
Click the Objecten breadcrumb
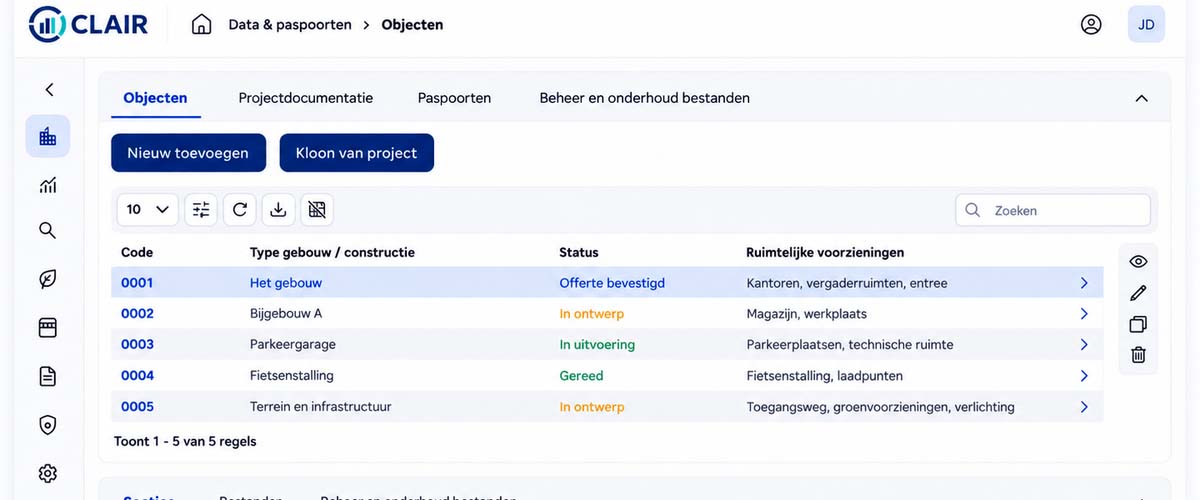(x=413, y=24)
